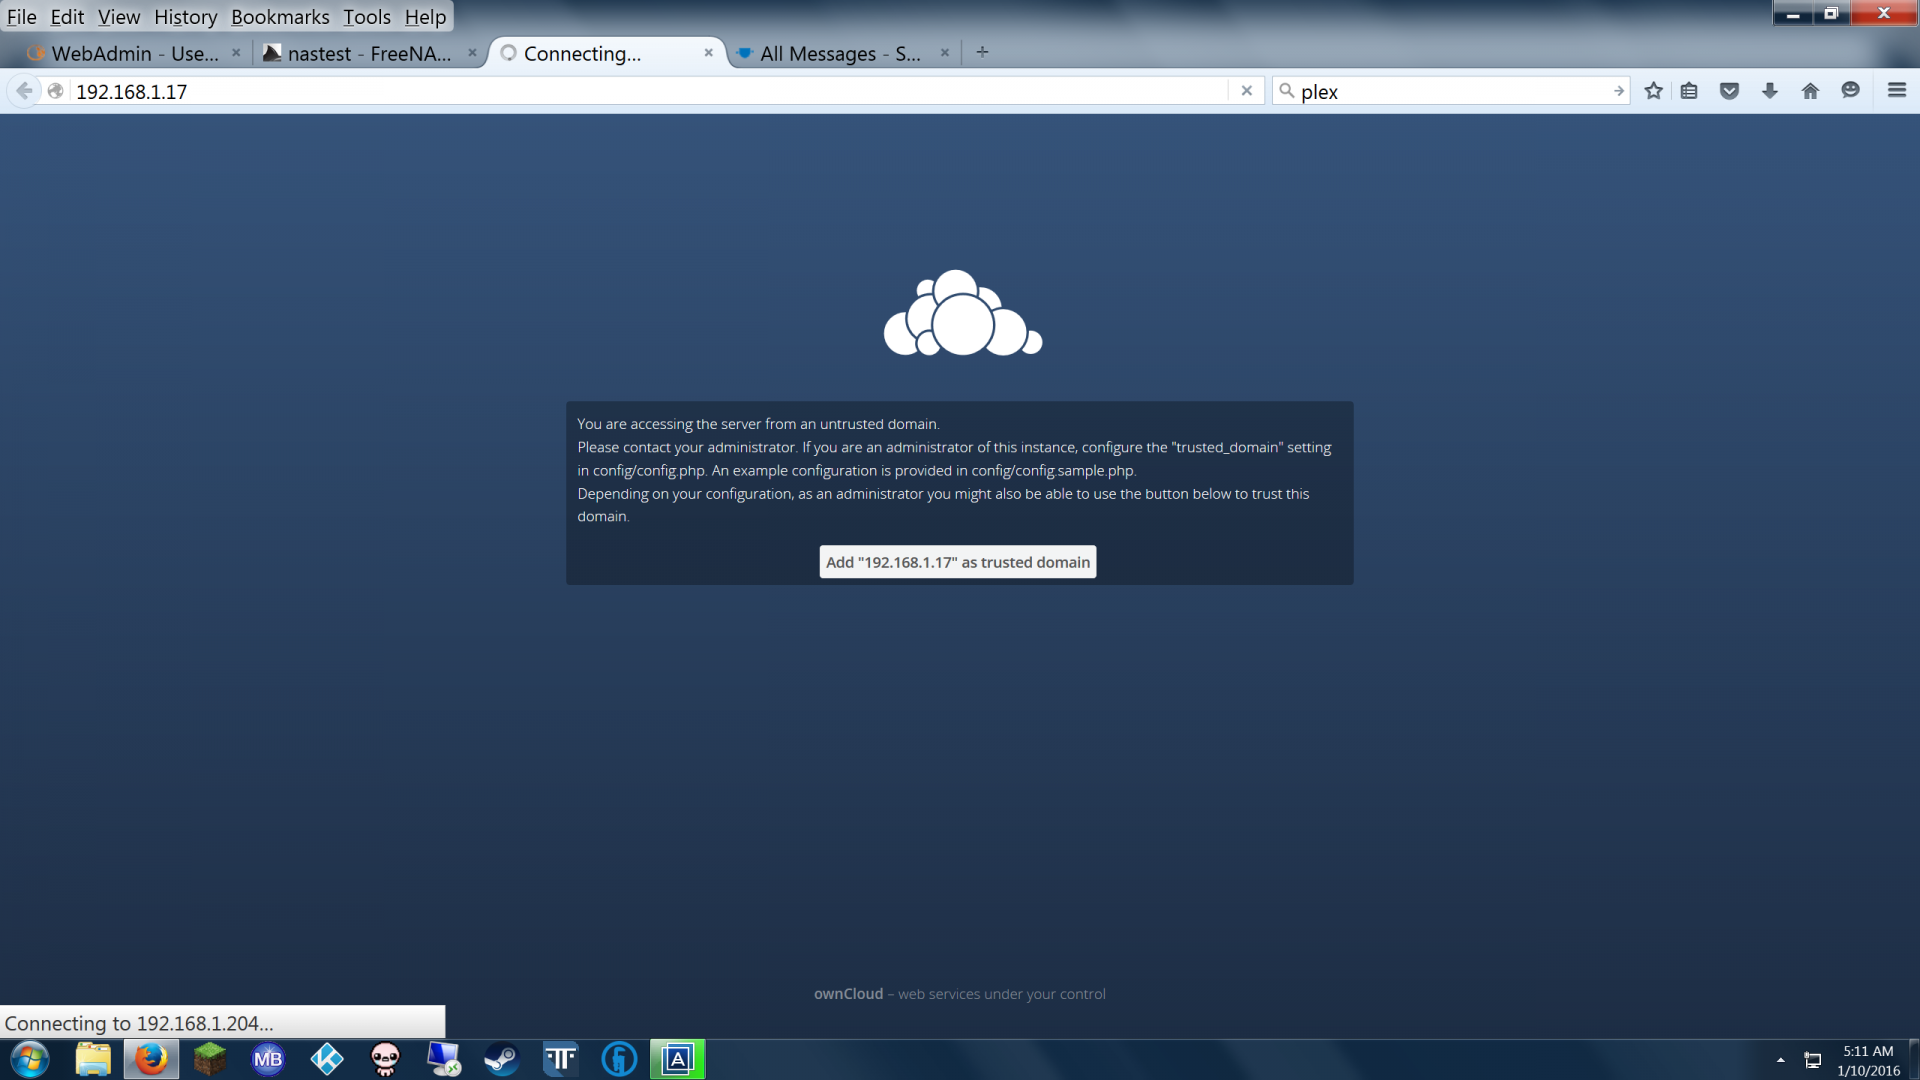Open the green A taskbar application
The image size is (1920, 1080).
click(x=678, y=1059)
